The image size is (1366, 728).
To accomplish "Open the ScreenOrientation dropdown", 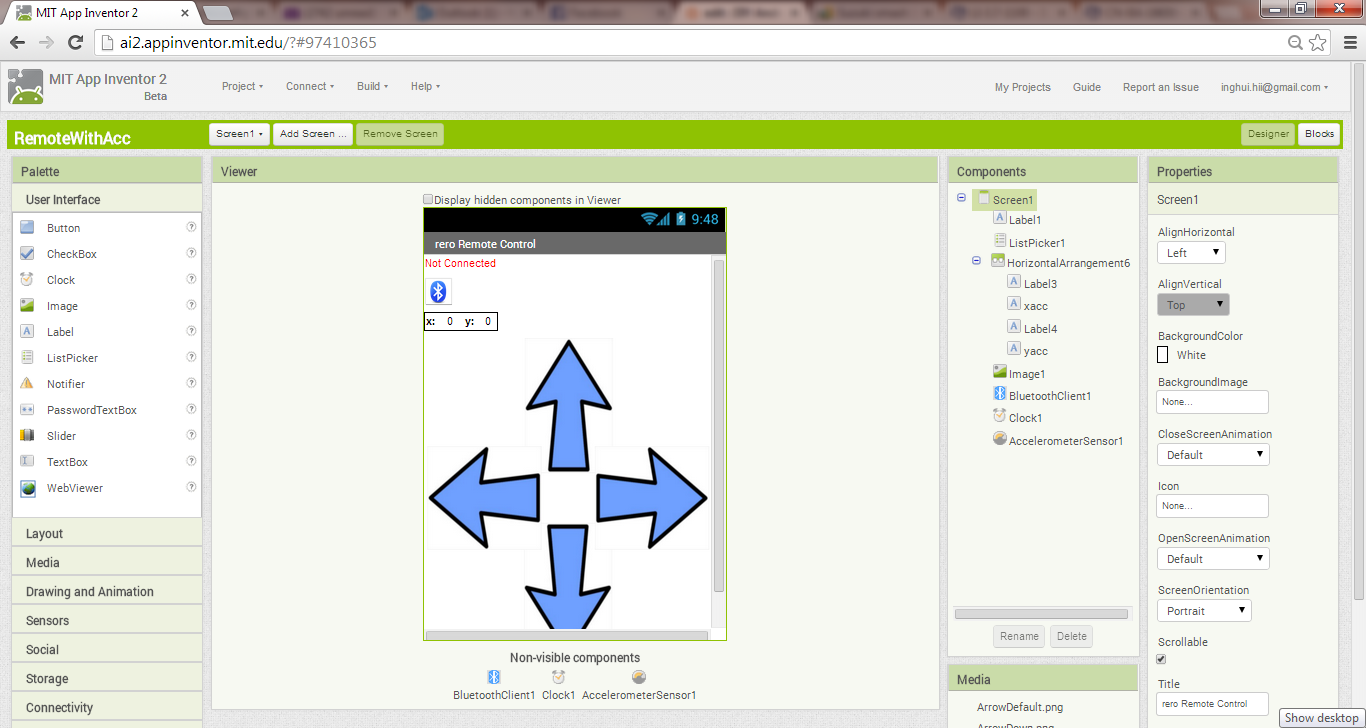I will tap(1204, 611).
